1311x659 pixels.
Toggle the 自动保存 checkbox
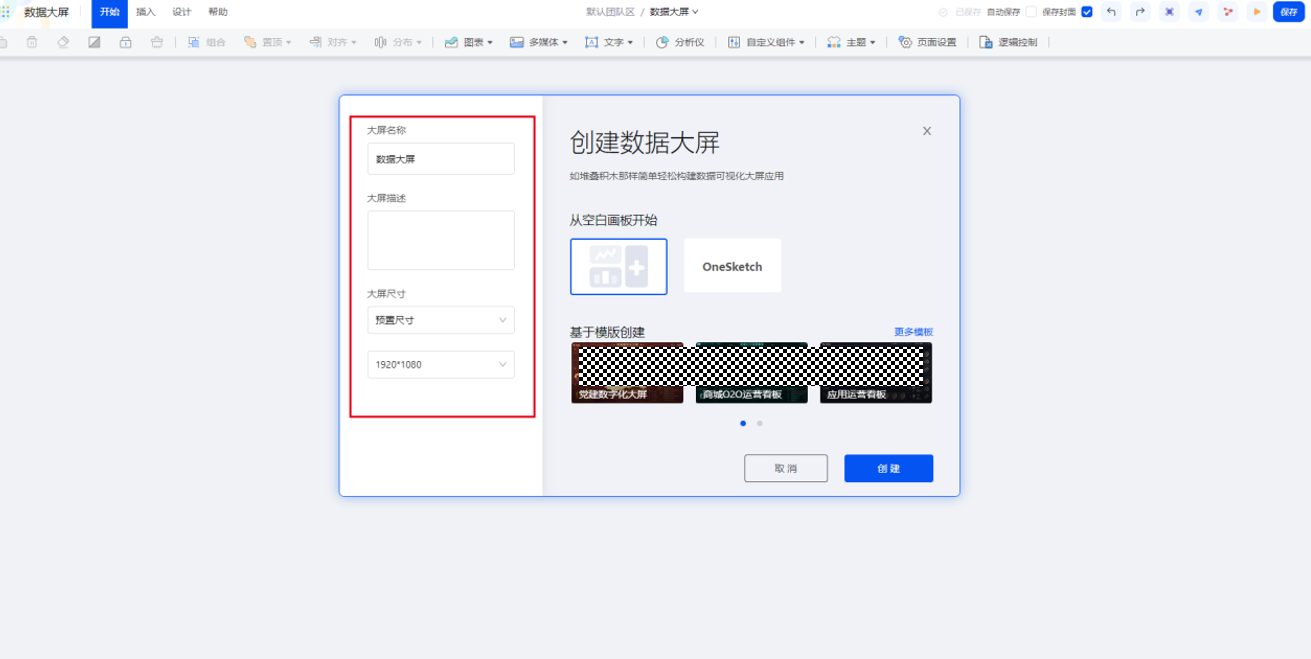click(1031, 12)
